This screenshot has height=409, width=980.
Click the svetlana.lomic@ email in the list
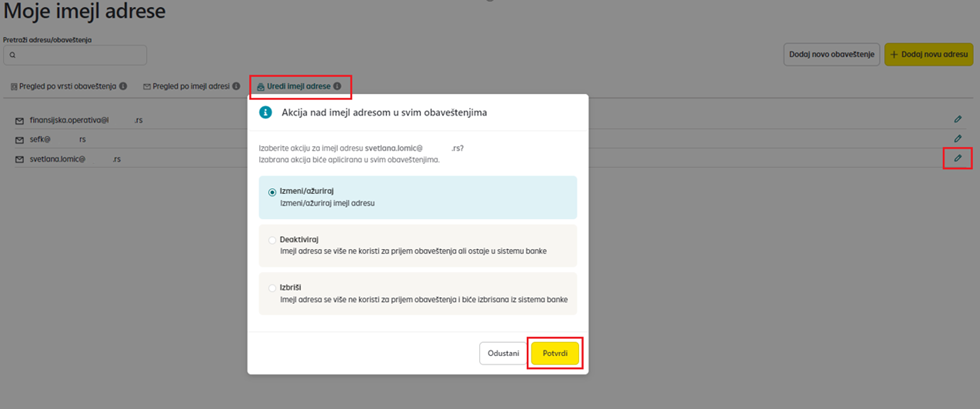(75, 160)
